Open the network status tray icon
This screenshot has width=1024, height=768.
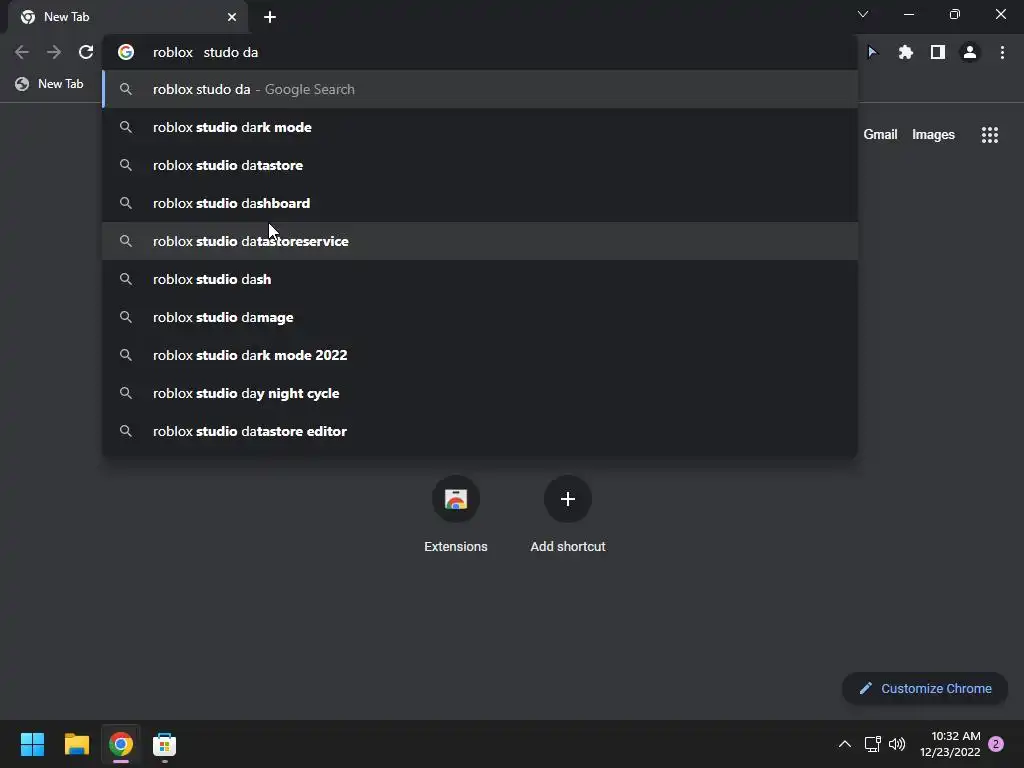point(872,744)
